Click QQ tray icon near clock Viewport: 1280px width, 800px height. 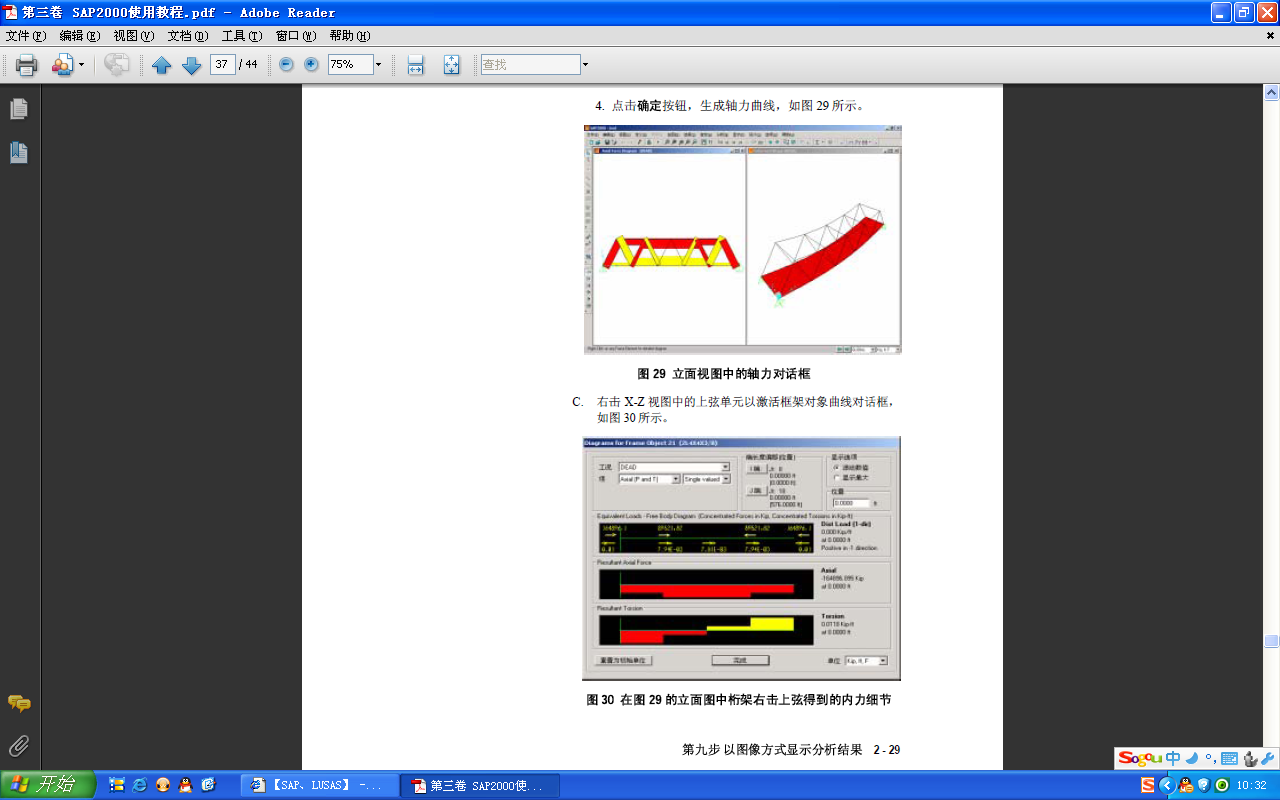pos(1185,785)
